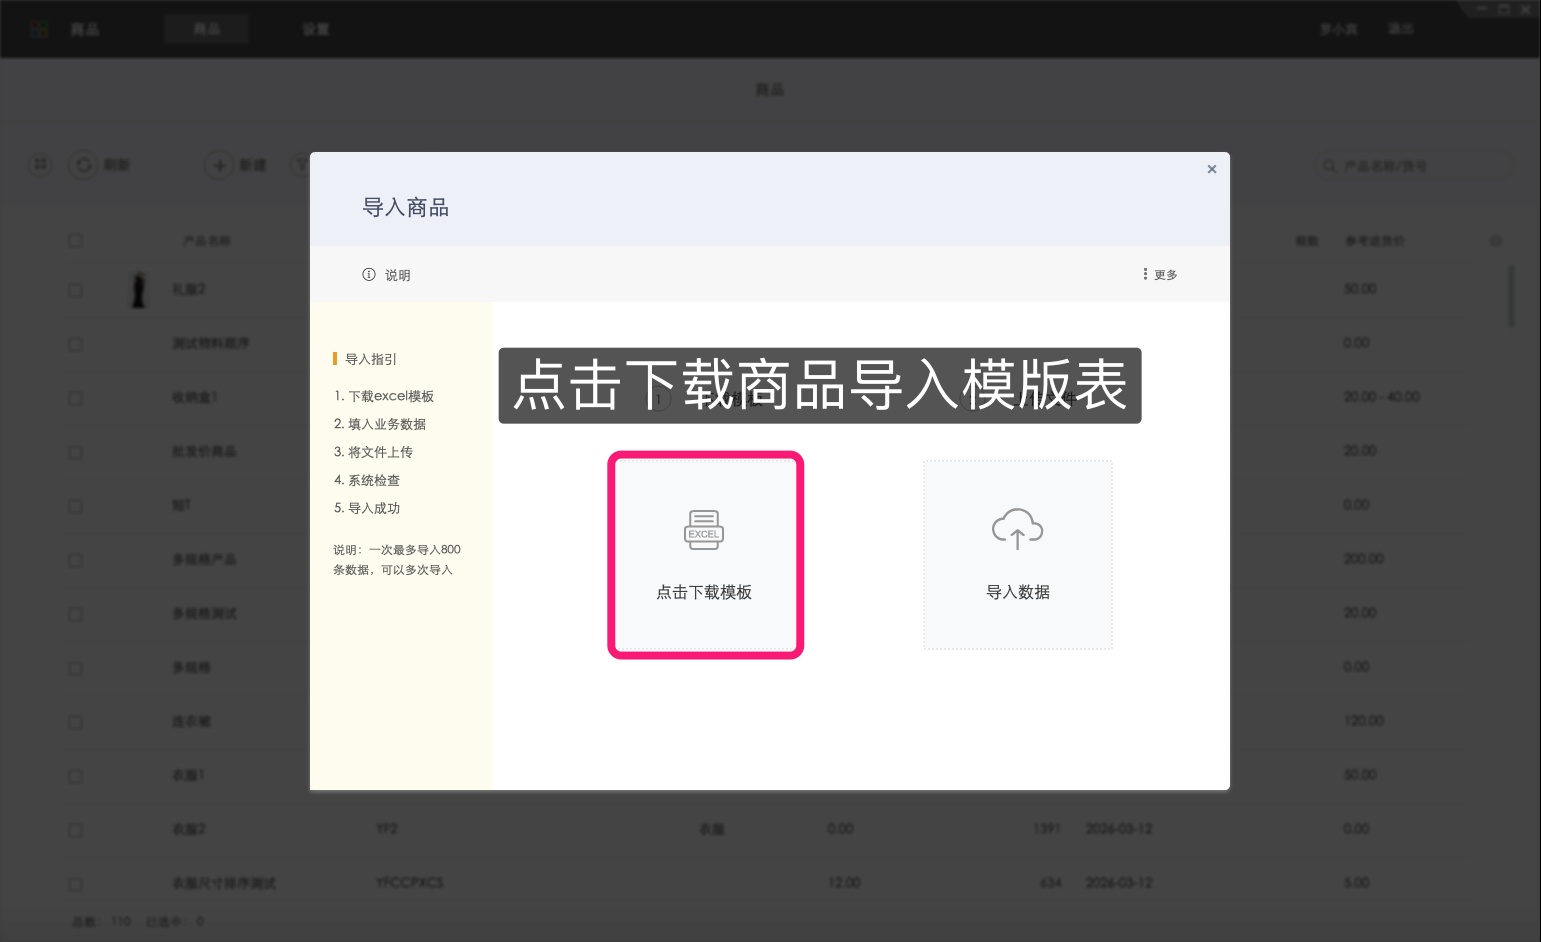Click the 点击下载模板 EXCEL template card
Image resolution: width=1541 pixels, height=942 pixels.
(x=705, y=555)
